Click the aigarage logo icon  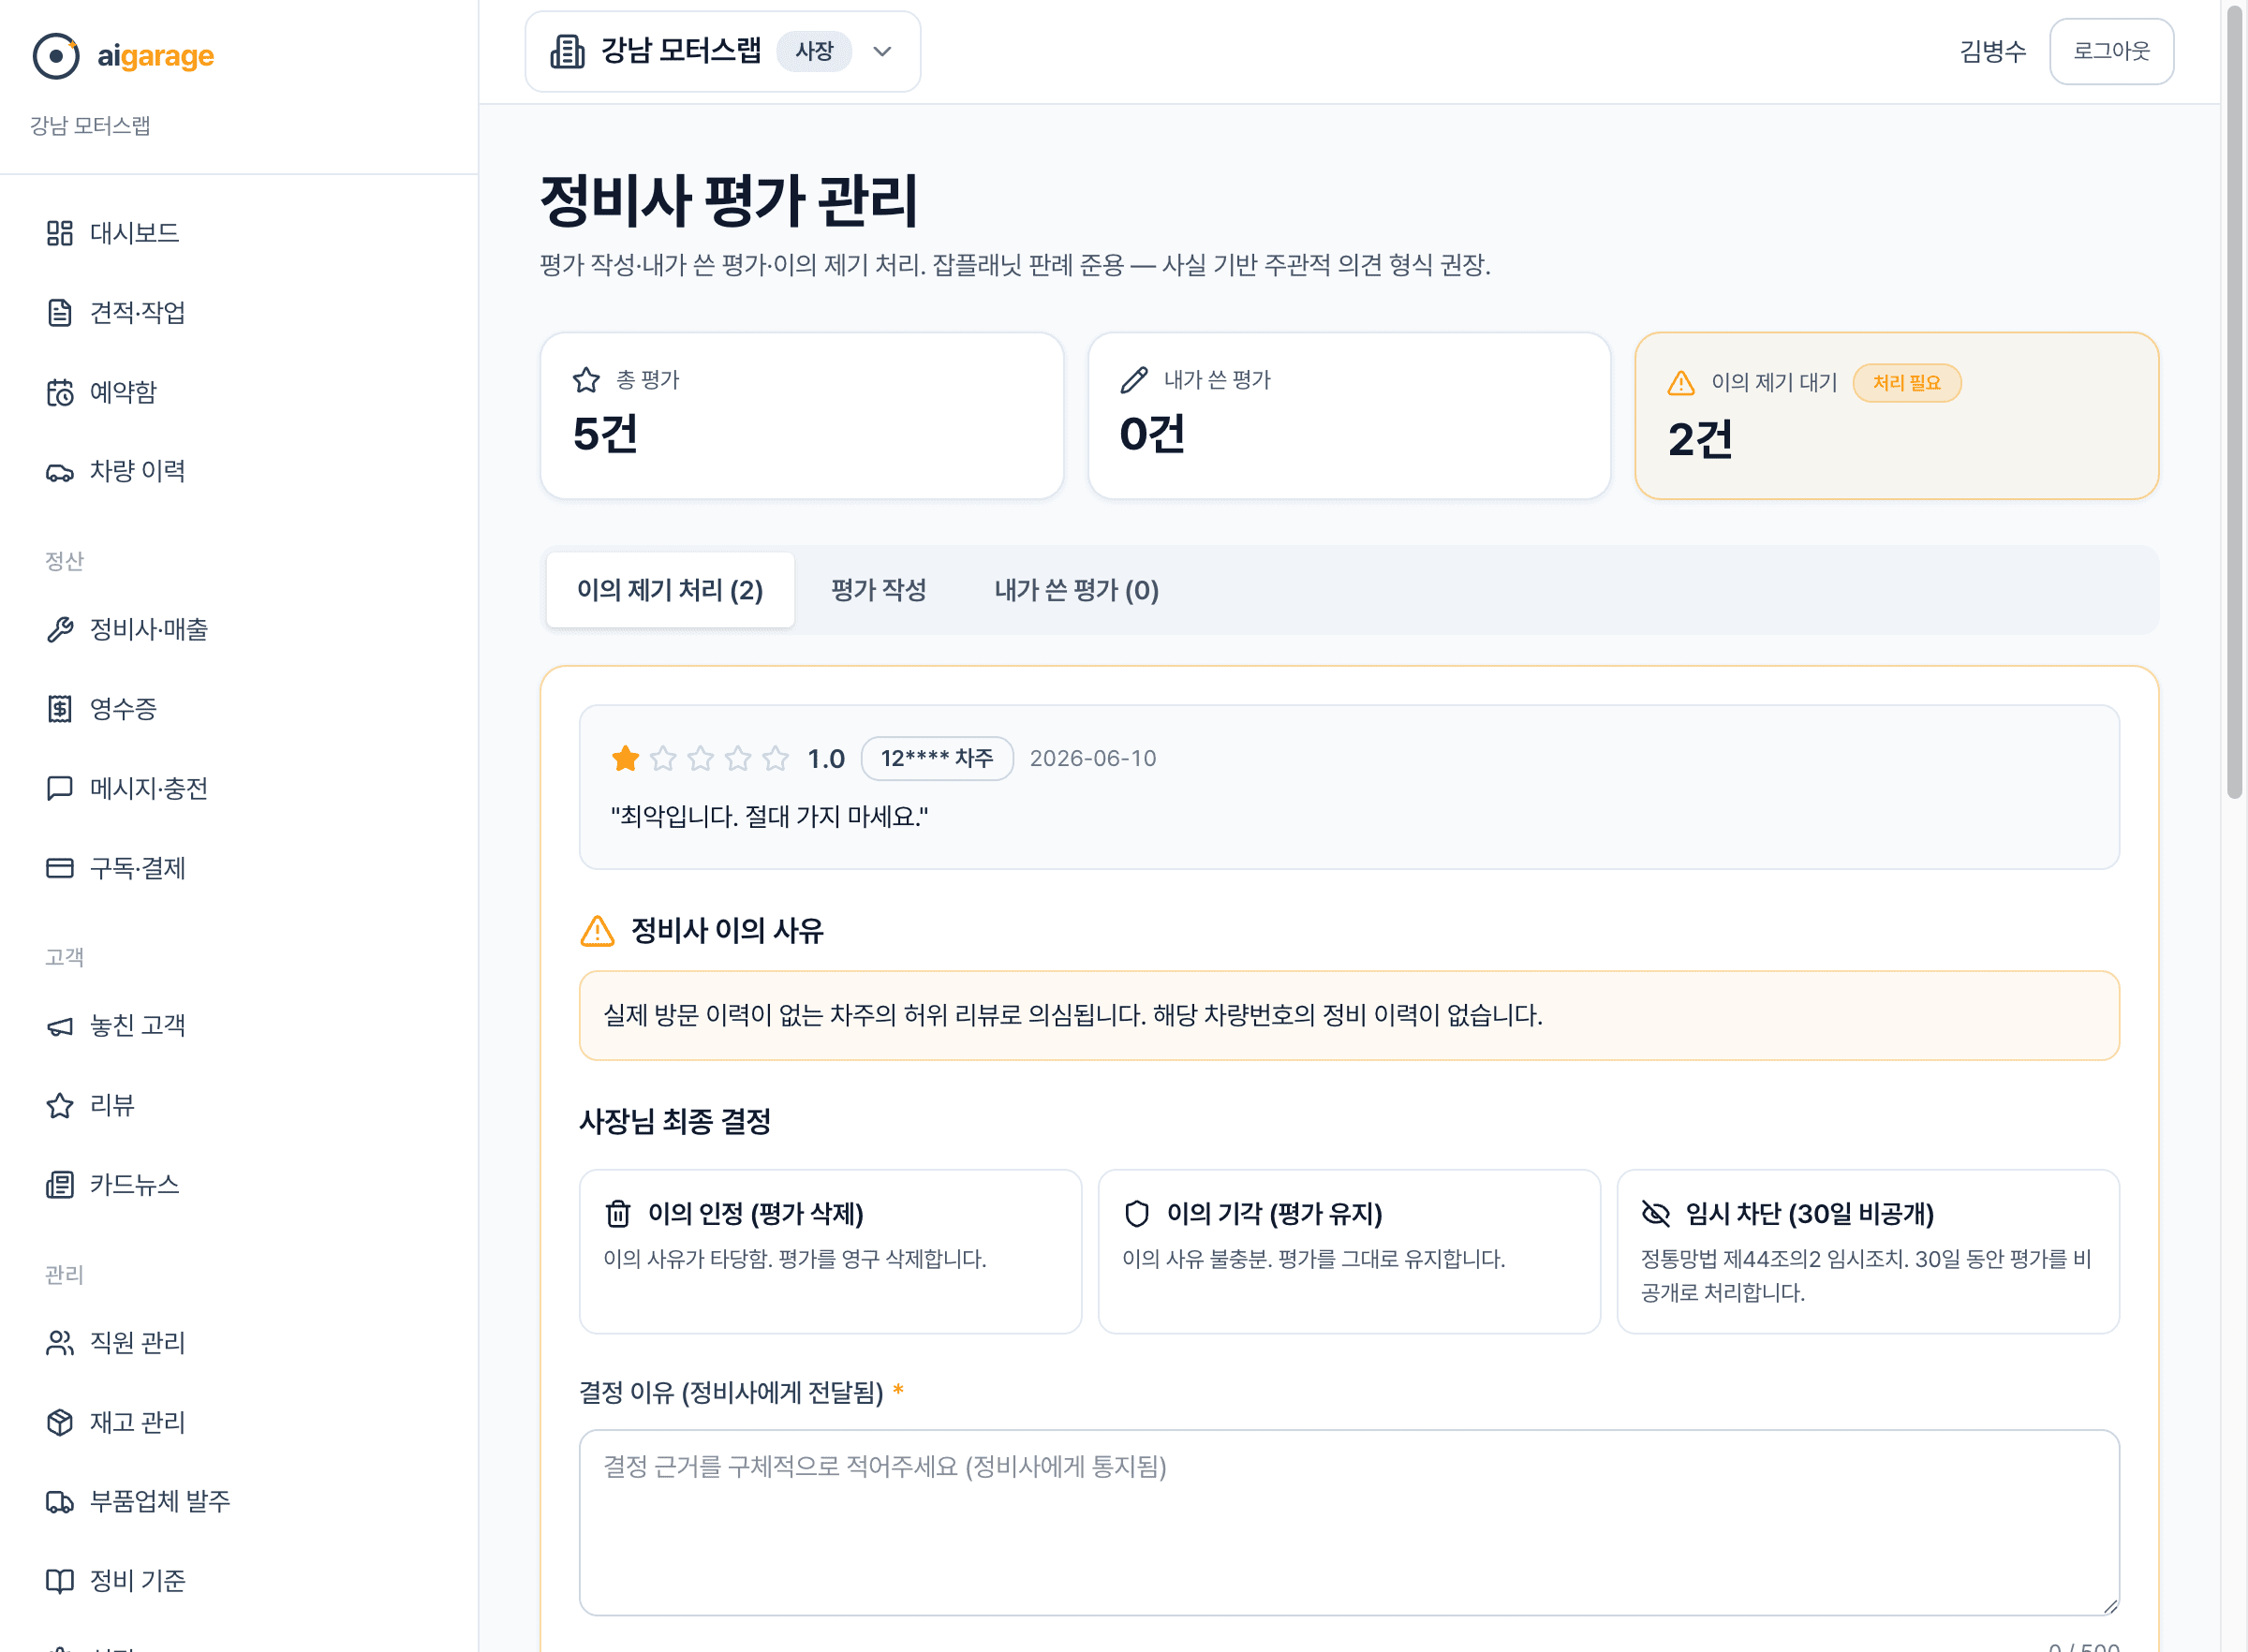point(56,56)
